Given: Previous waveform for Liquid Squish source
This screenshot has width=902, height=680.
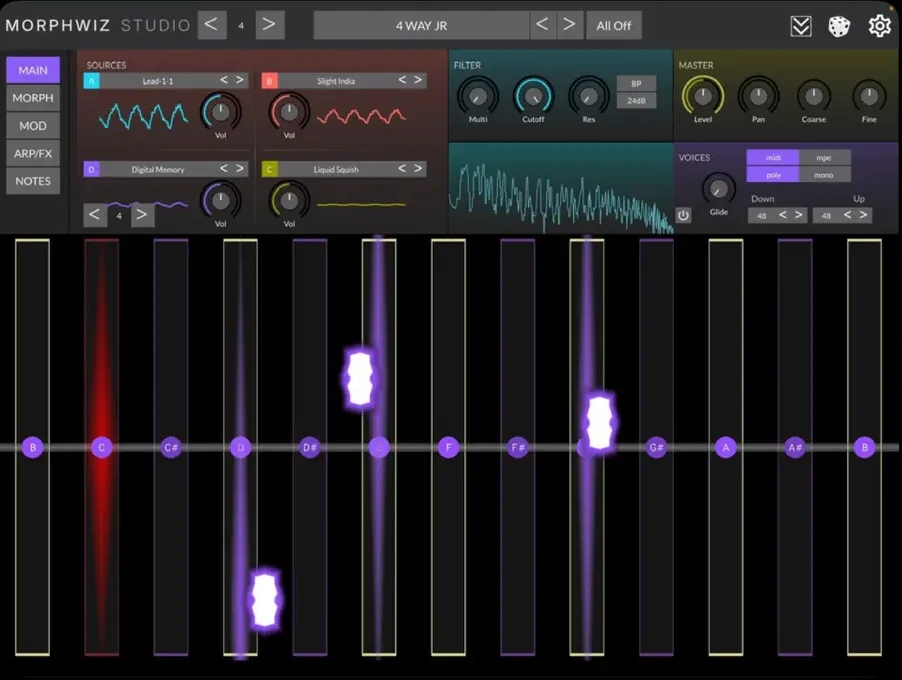Looking at the screenshot, I should (402, 169).
